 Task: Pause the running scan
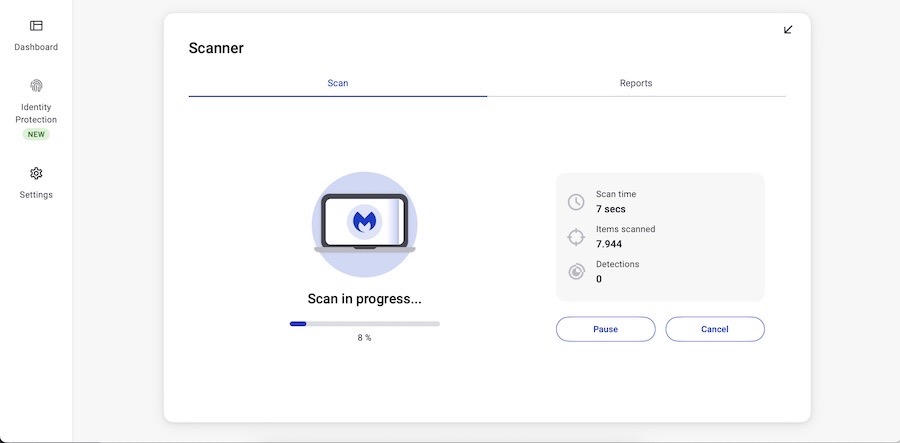(606, 329)
